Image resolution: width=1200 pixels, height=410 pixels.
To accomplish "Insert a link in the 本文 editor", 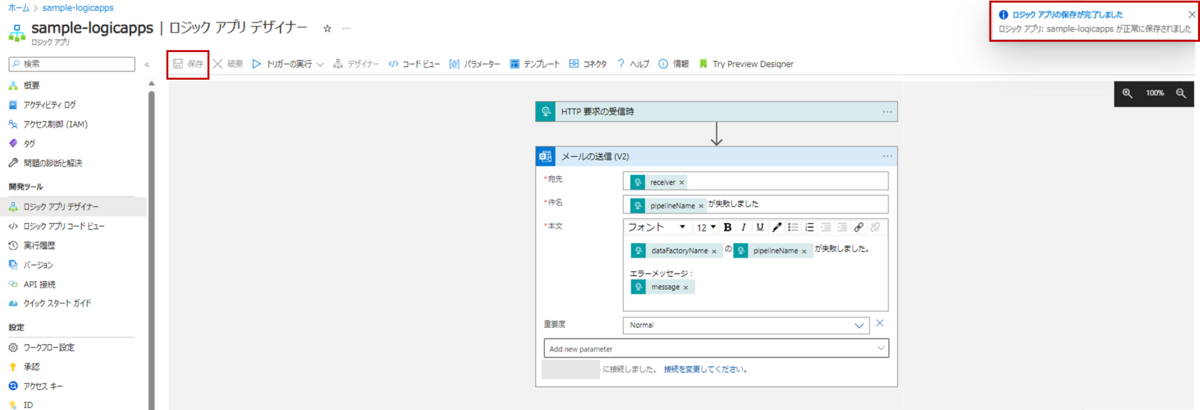I will (859, 227).
